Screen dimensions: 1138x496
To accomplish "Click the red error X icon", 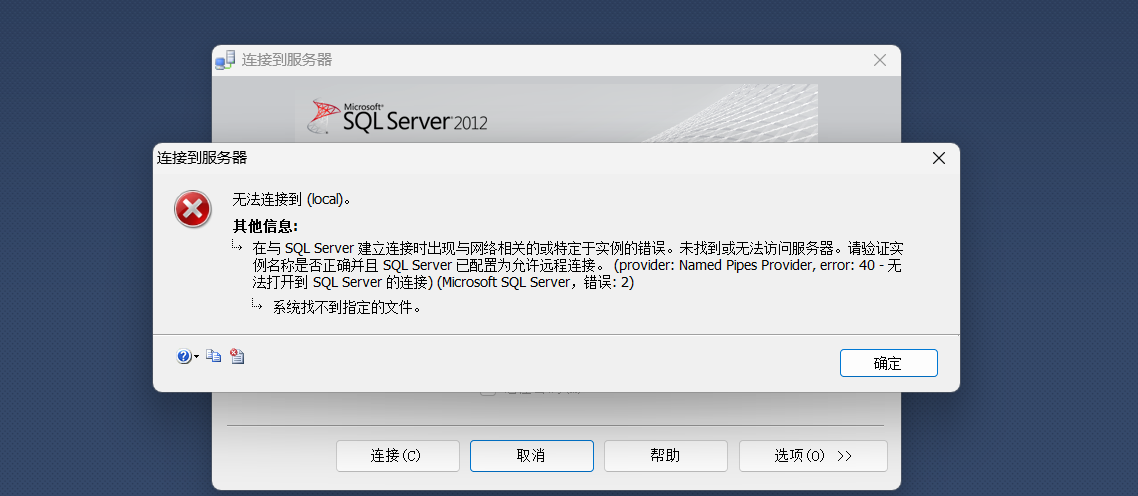I will tap(192, 209).
